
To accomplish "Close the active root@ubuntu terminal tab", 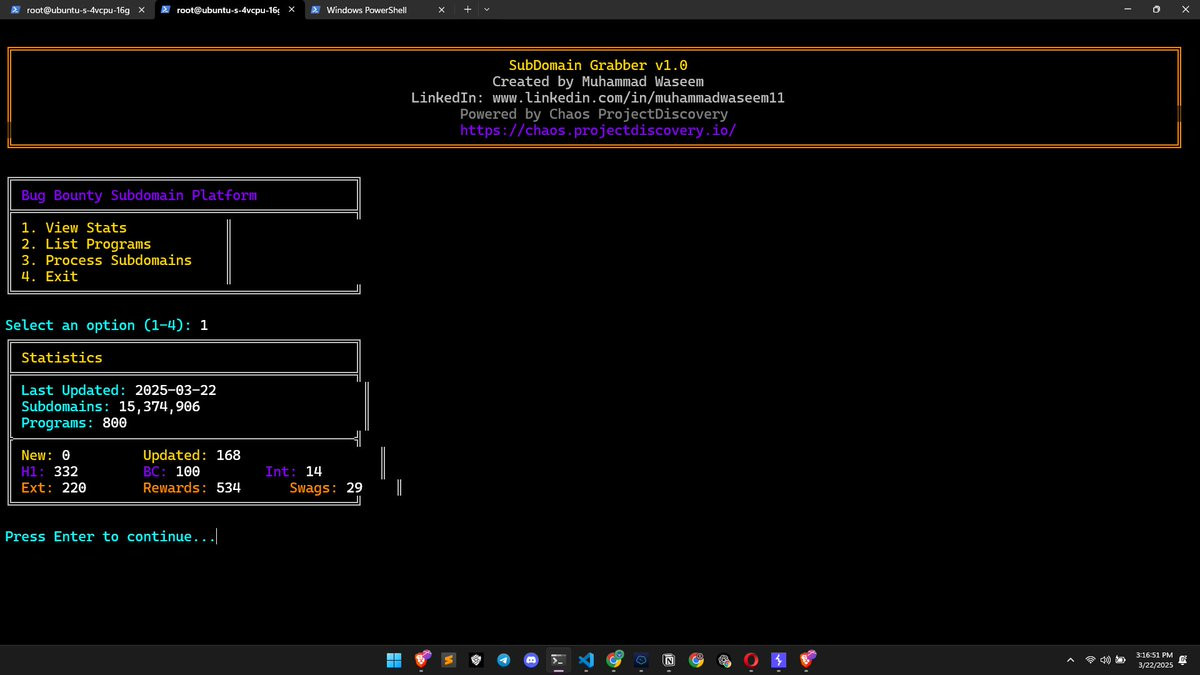I will [x=291, y=9].
